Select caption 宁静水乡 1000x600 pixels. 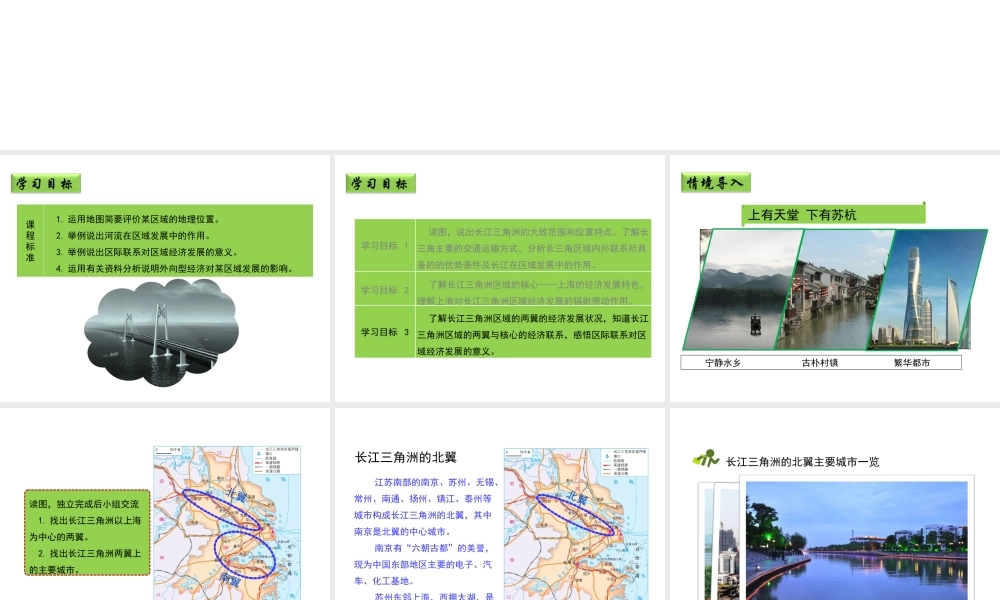pos(723,363)
